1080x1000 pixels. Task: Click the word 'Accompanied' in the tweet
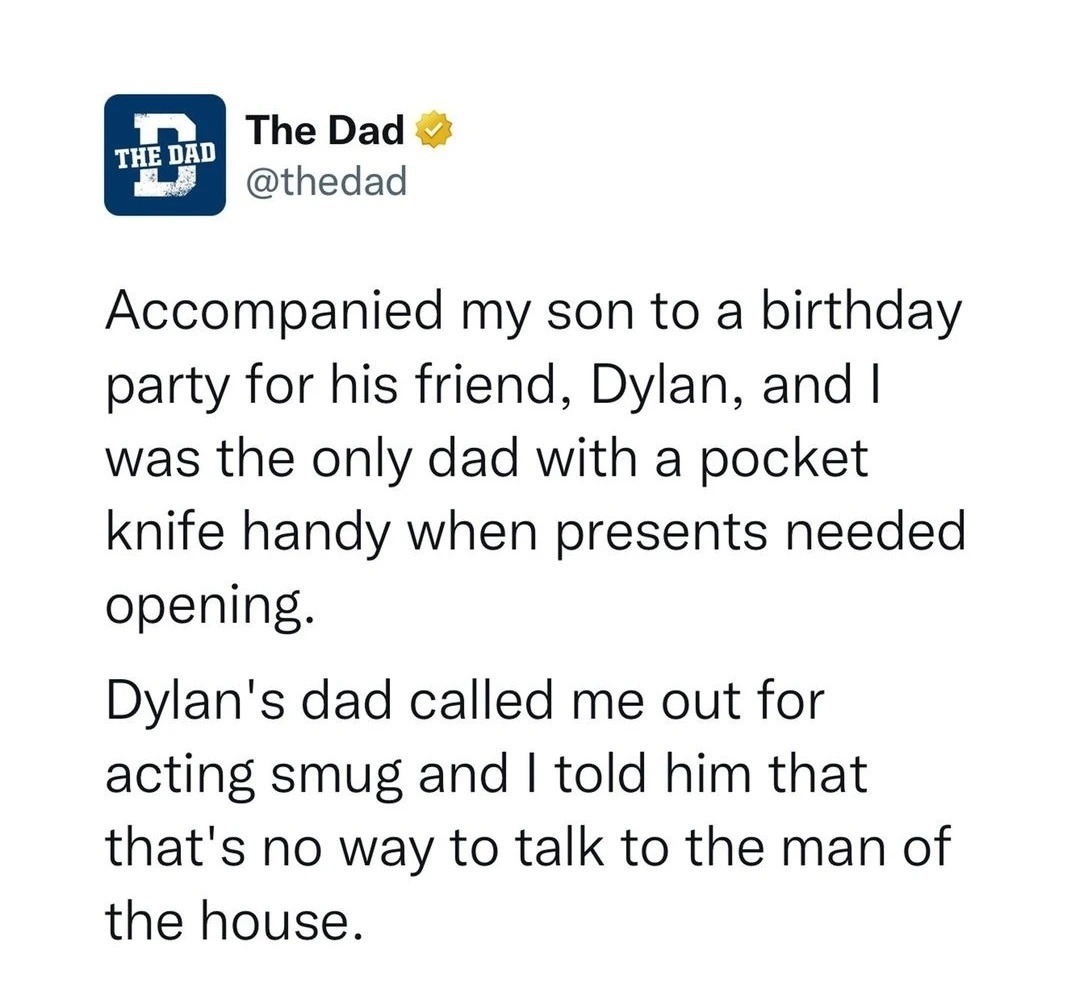(x=273, y=313)
